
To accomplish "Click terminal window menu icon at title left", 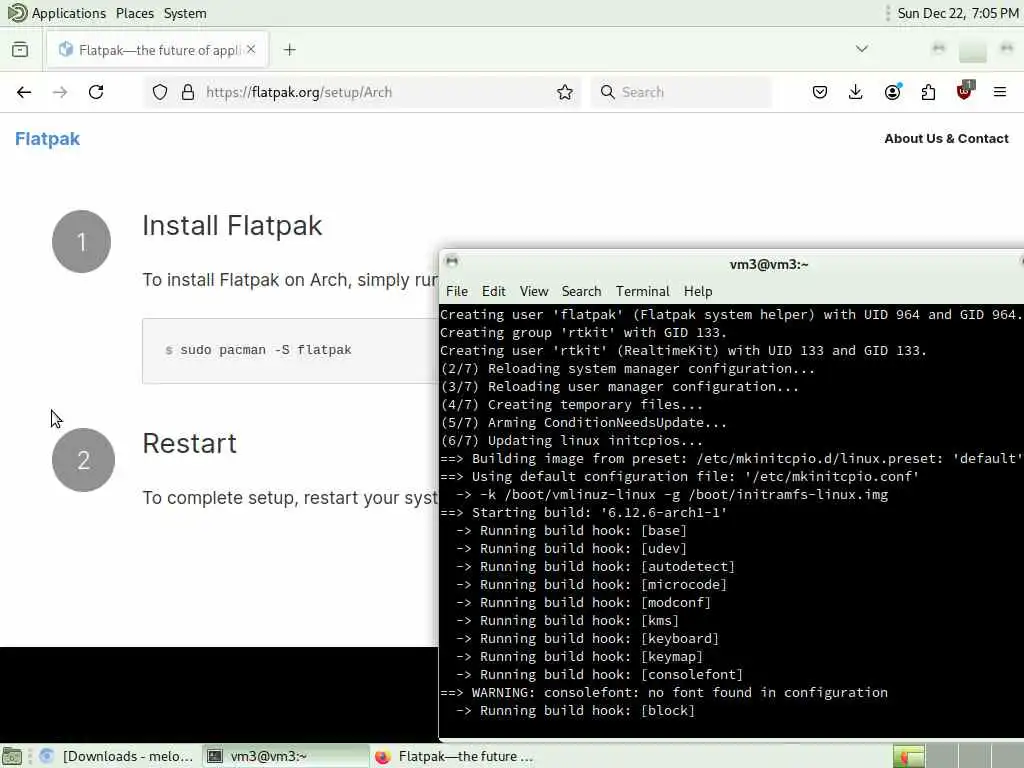I will tap(451, 262).
